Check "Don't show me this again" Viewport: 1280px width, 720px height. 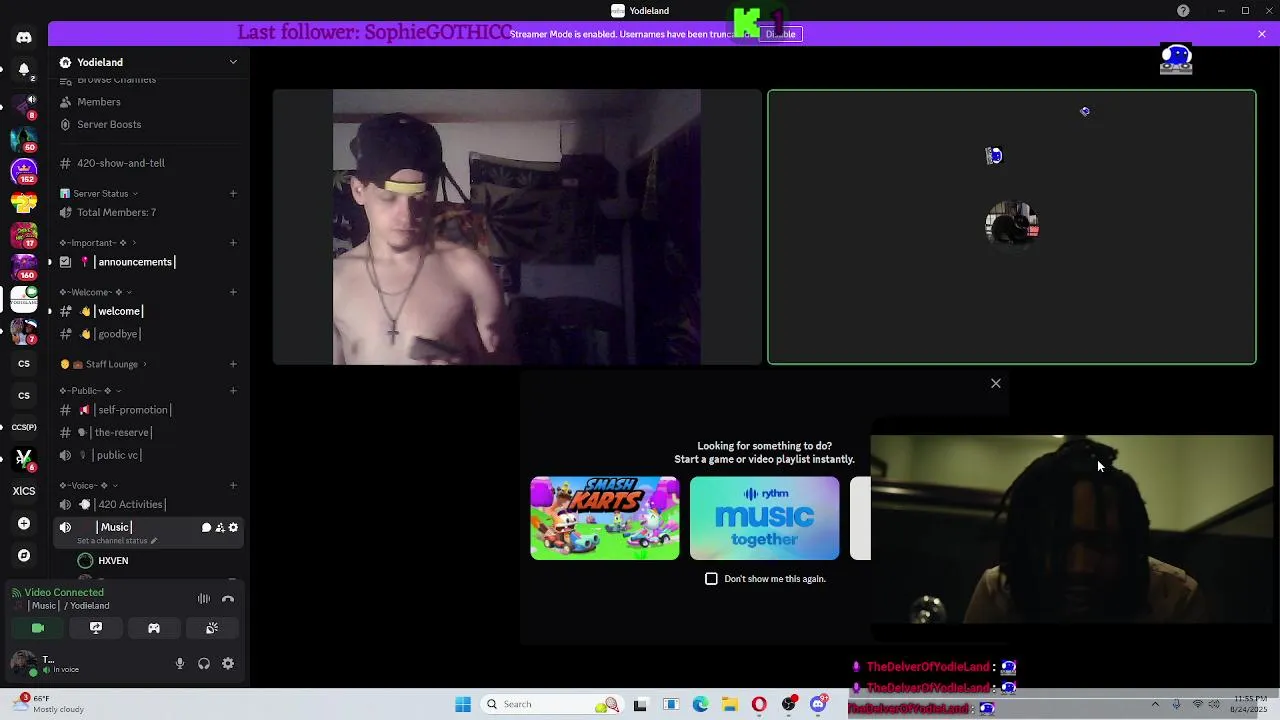pos(711,579)
